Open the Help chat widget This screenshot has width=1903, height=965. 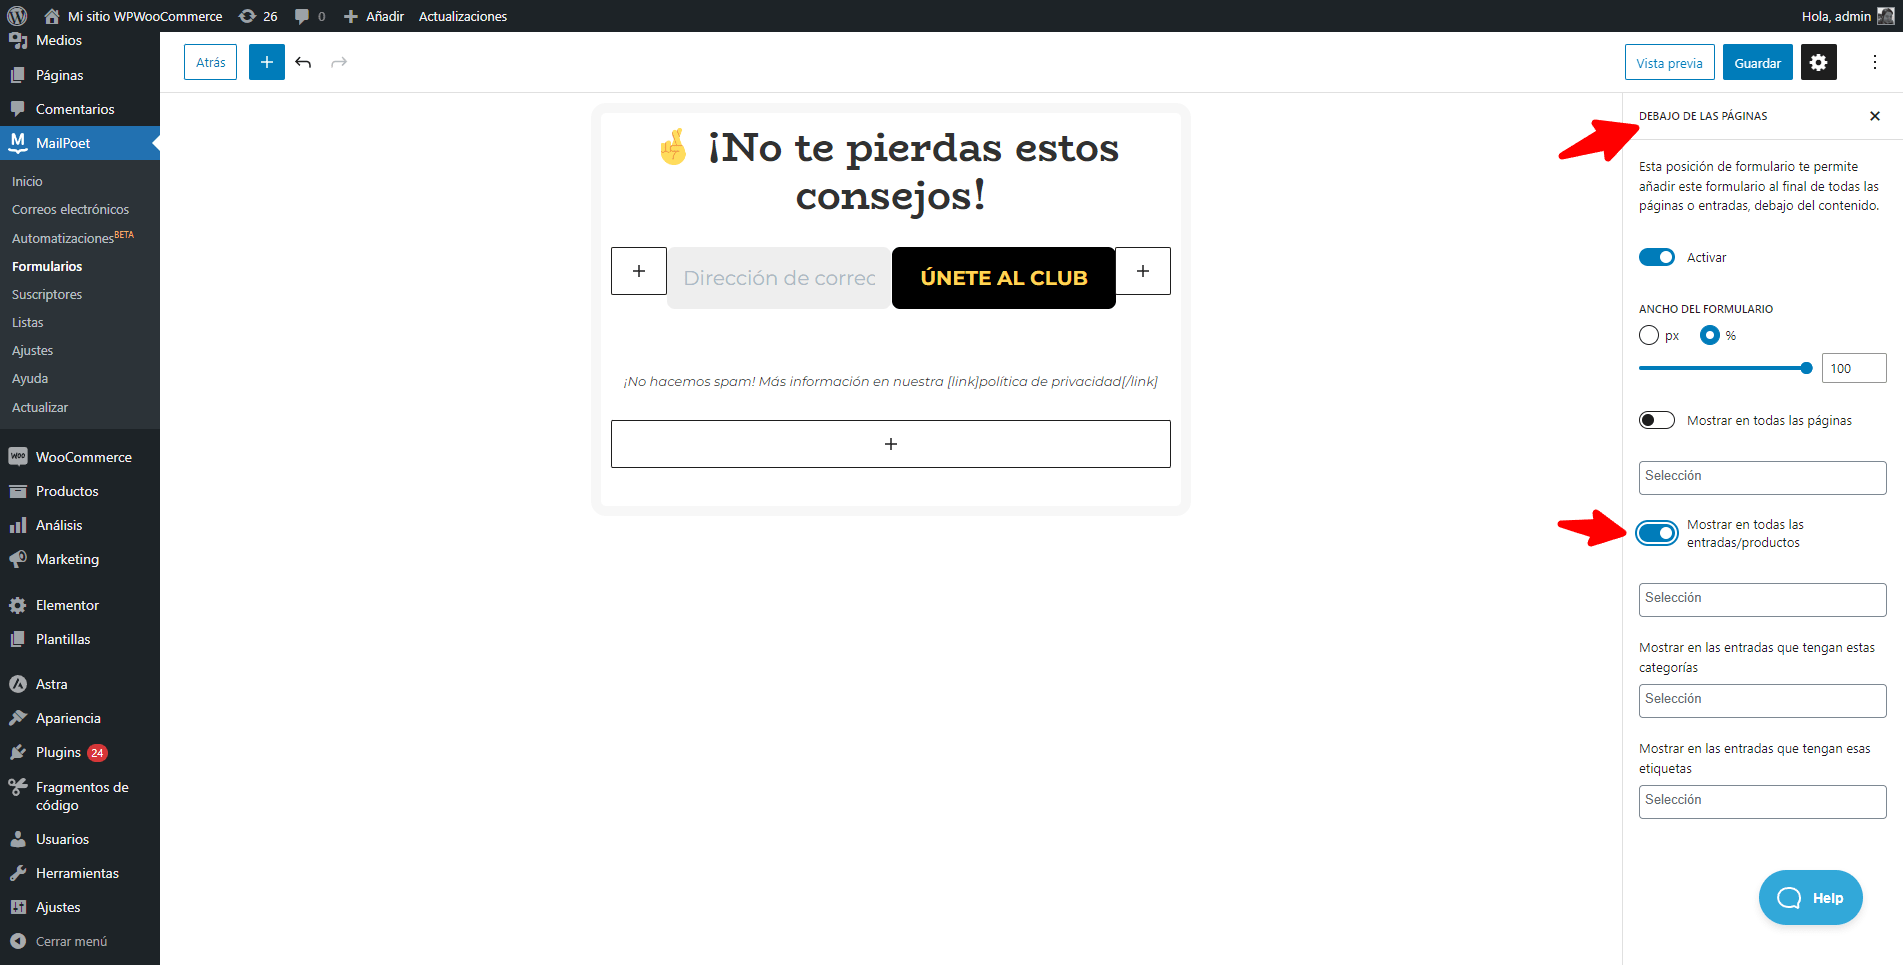1810,897
